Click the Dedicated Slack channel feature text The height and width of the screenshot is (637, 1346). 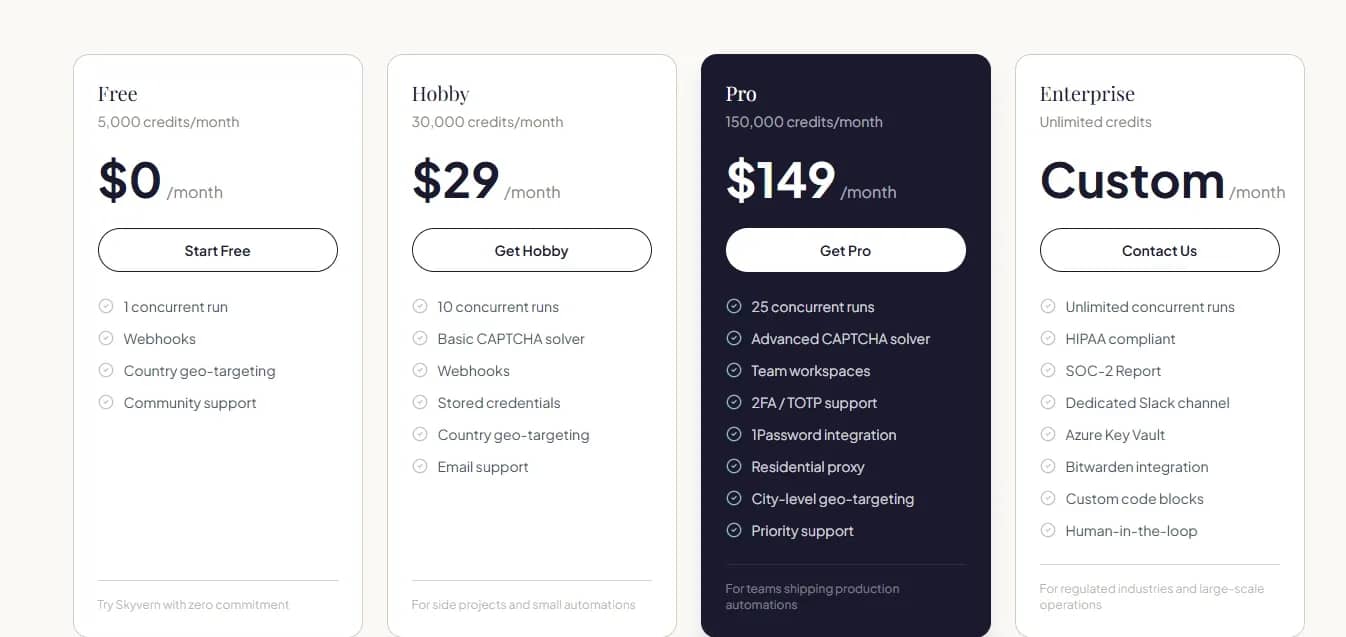pyautogui.click(x=1147, y=403)
